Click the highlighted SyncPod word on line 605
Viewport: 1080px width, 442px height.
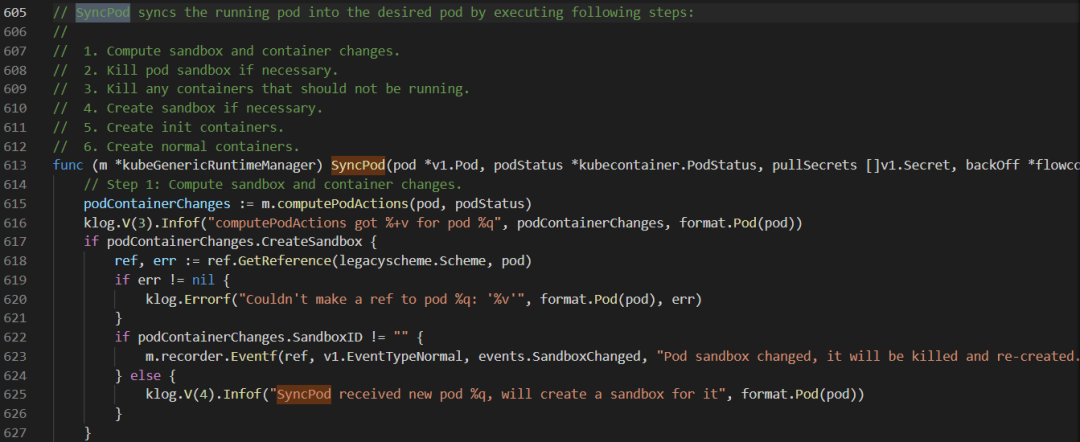pyautogui.click(x=103, y=13)
